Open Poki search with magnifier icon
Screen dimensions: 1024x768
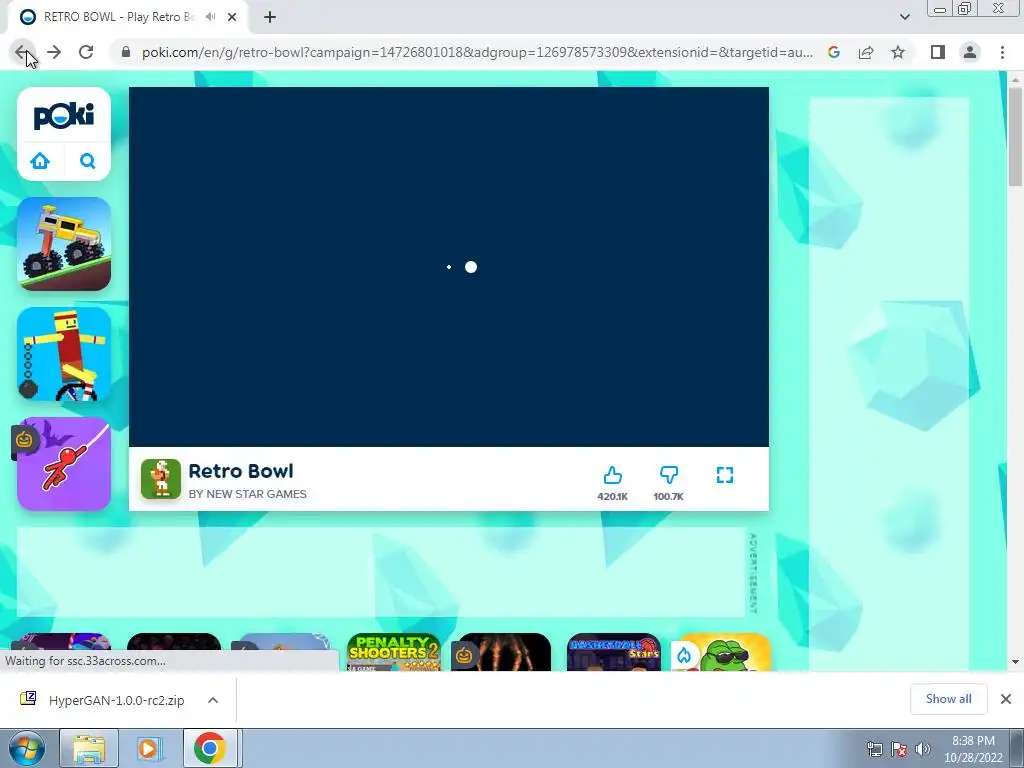[88, 161]
